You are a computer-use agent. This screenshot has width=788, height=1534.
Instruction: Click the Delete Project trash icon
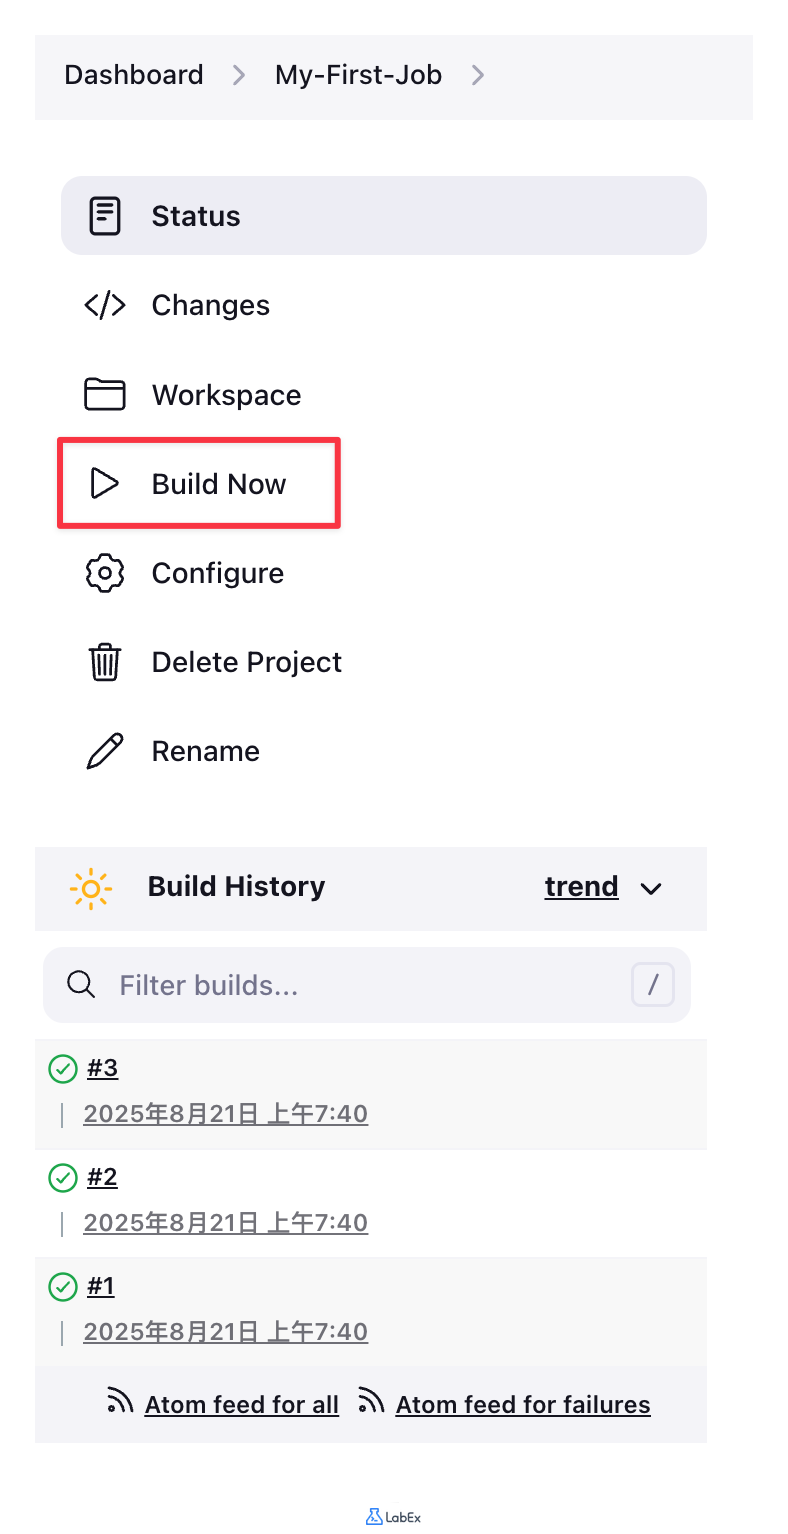tap(105, 661)
